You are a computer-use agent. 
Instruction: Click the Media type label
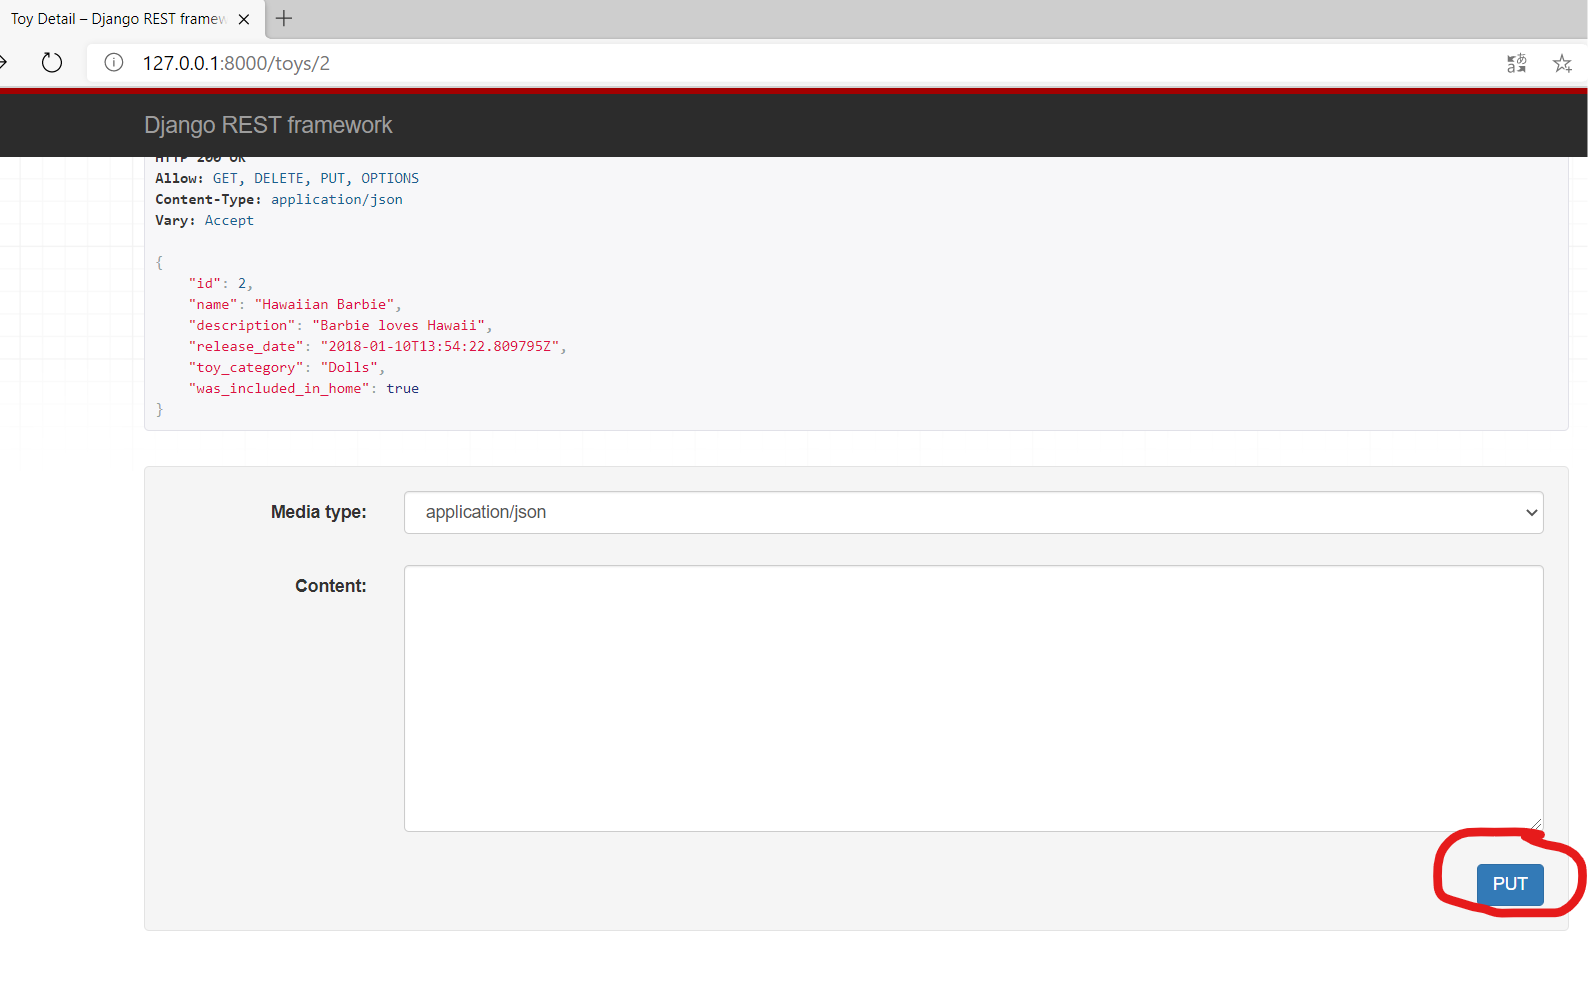tap(319, 512)
